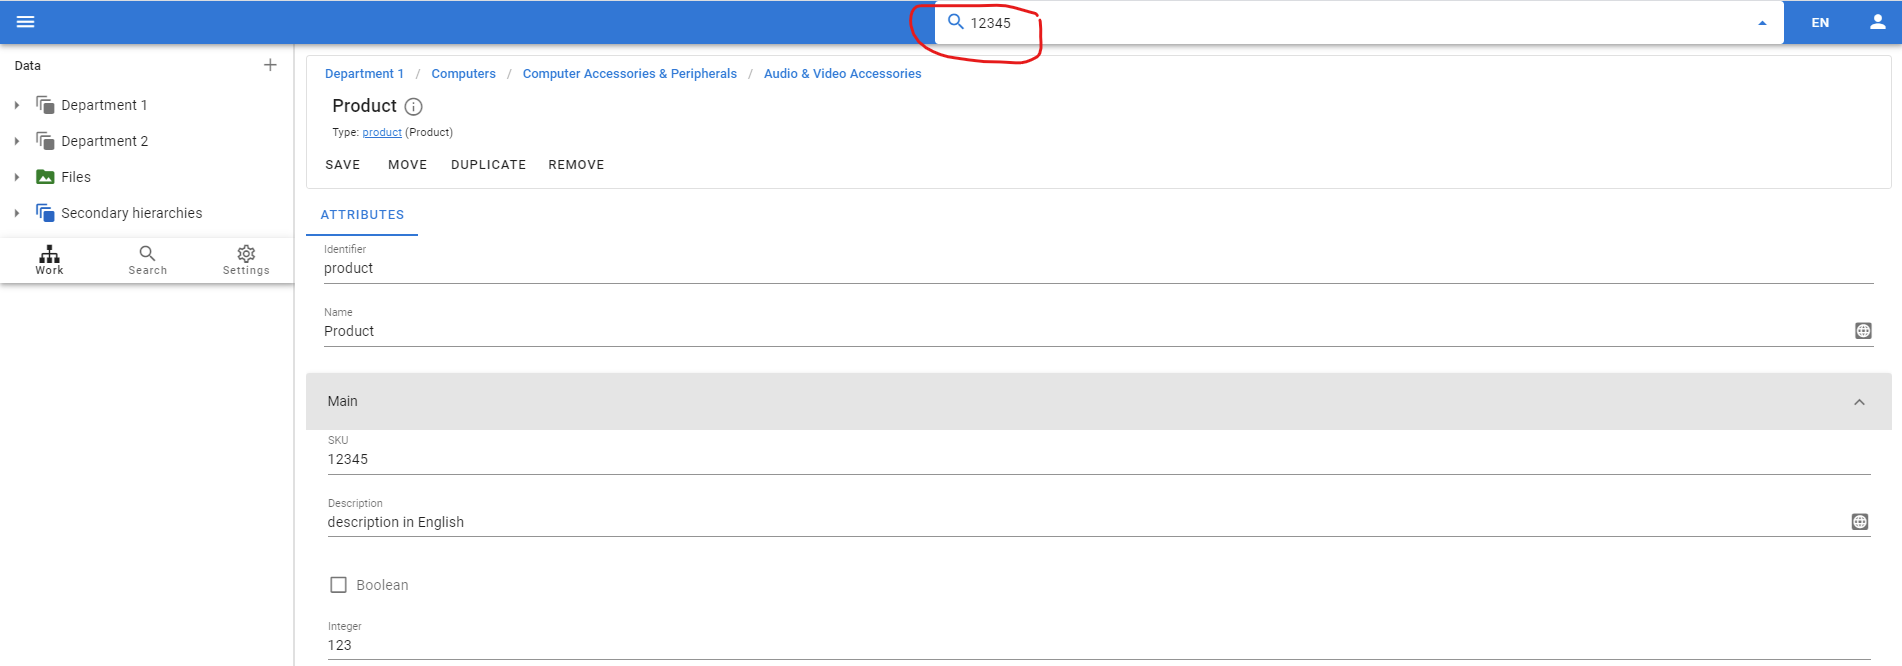Switch to the Search view in sidebar
This screenshot has width=1902, height=666.
coord(147,260)
